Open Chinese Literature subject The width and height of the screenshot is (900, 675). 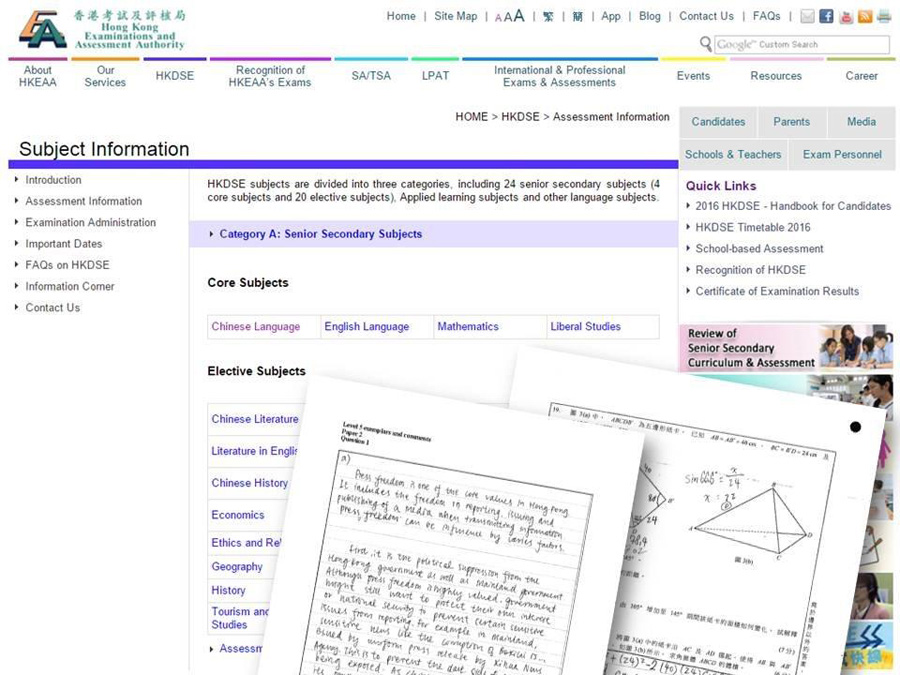[255, 419]
